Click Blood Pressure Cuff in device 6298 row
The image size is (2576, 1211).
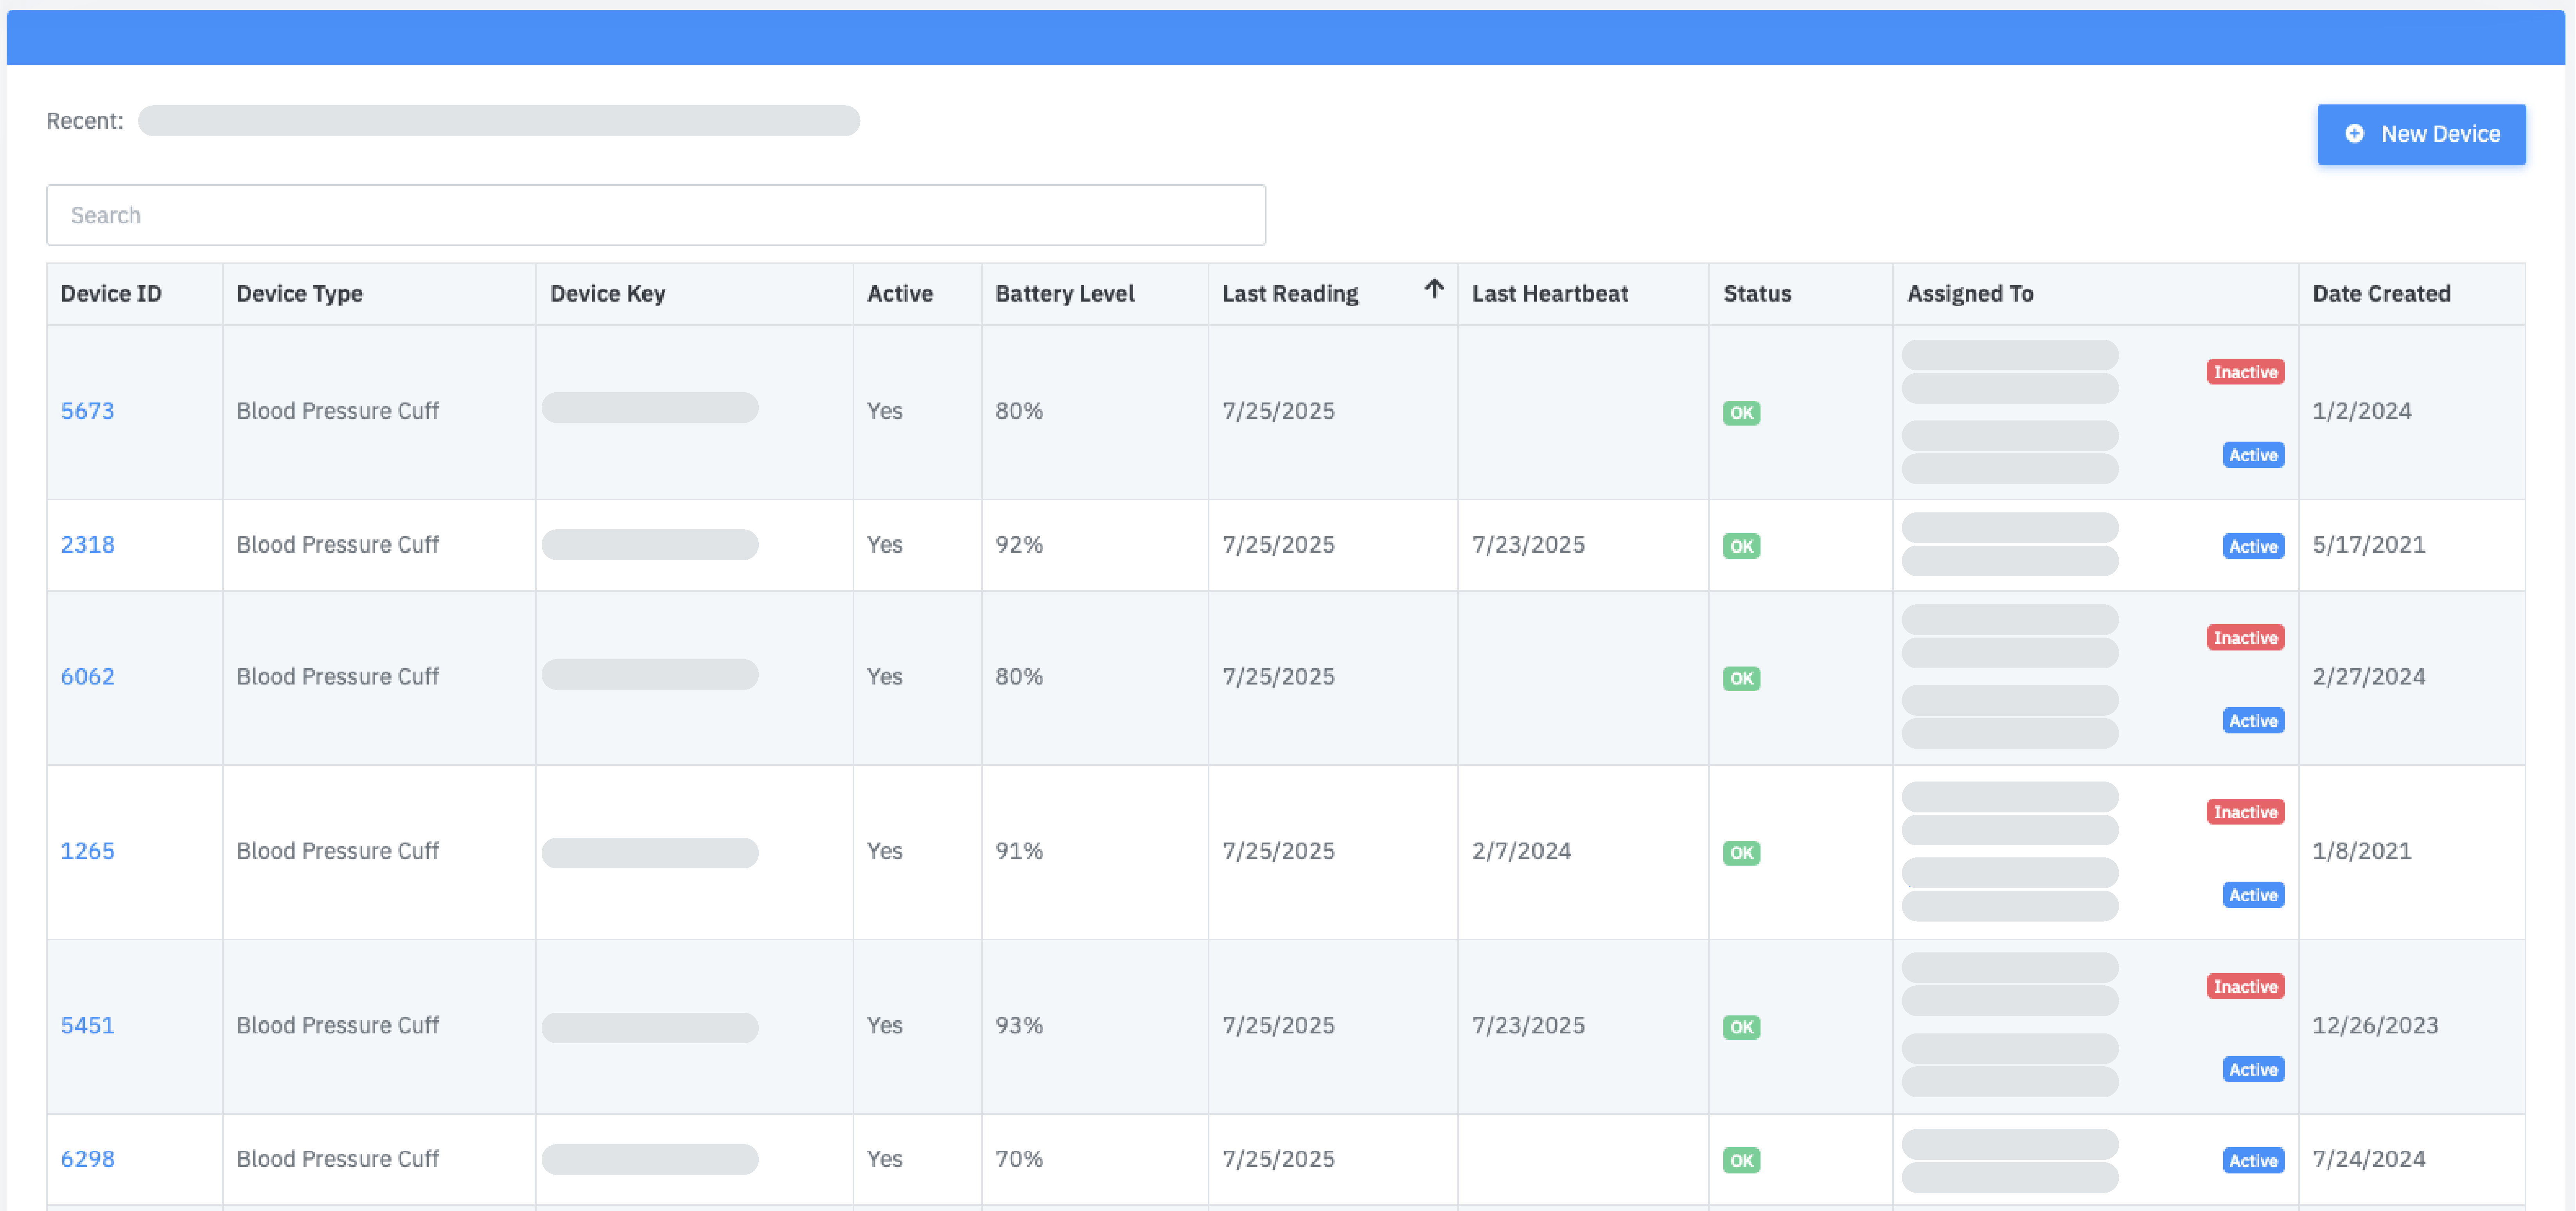337,1159
